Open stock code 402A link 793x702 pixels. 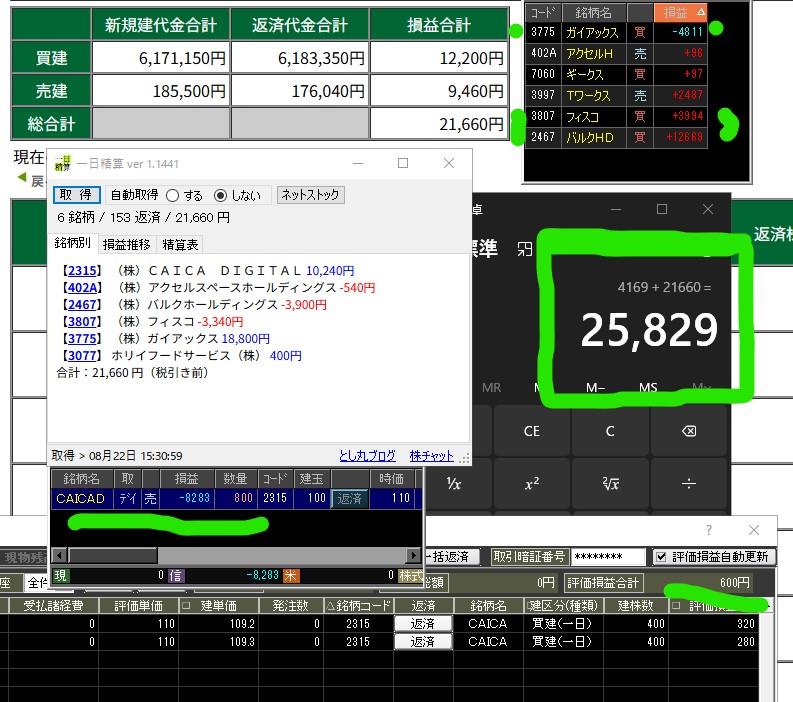[82, 288]
